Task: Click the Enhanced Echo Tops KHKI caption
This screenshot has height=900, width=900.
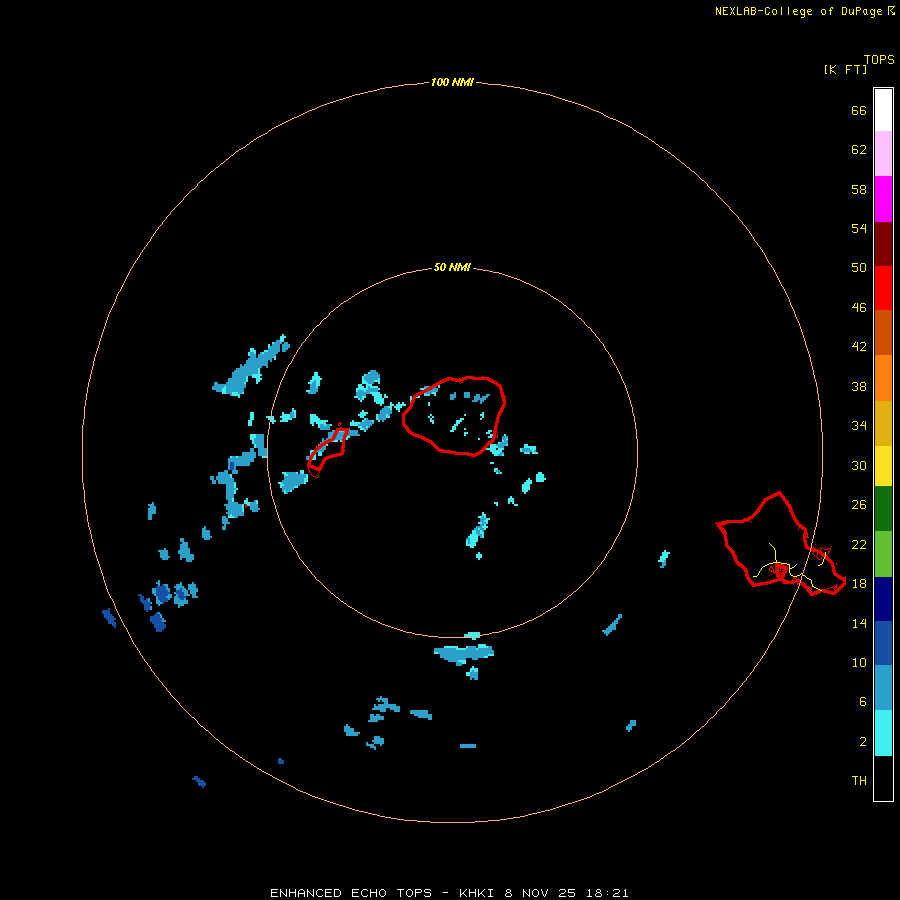Action: point(449,893)
